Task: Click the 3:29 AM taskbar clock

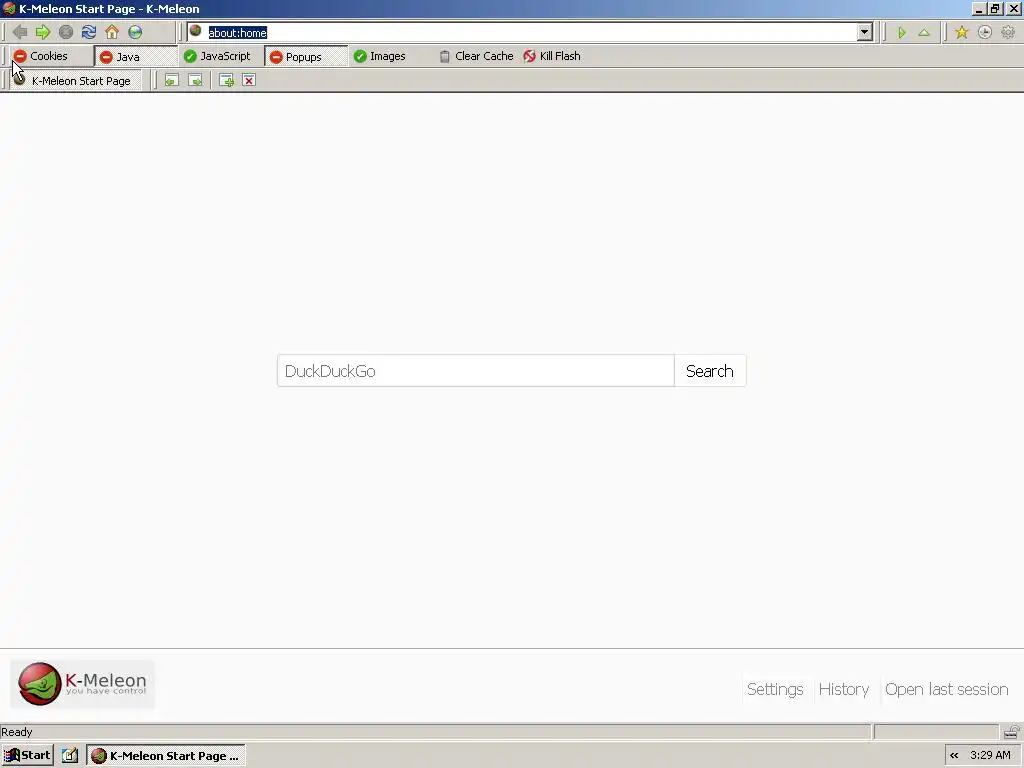Action: coord(990,756)
